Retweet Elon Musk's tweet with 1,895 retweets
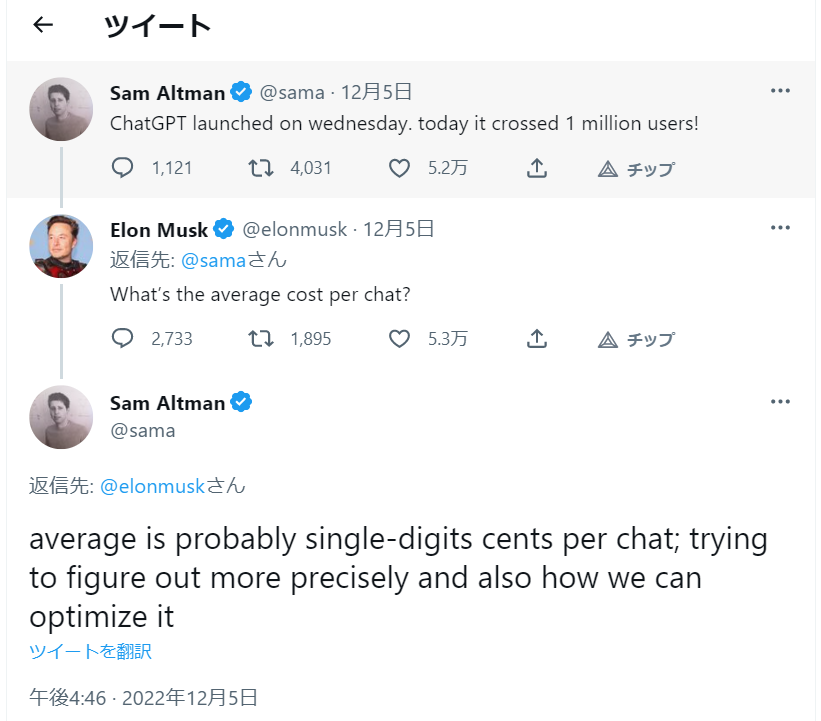821x721 pixels. pyautogui.click(x=260, y=339)
